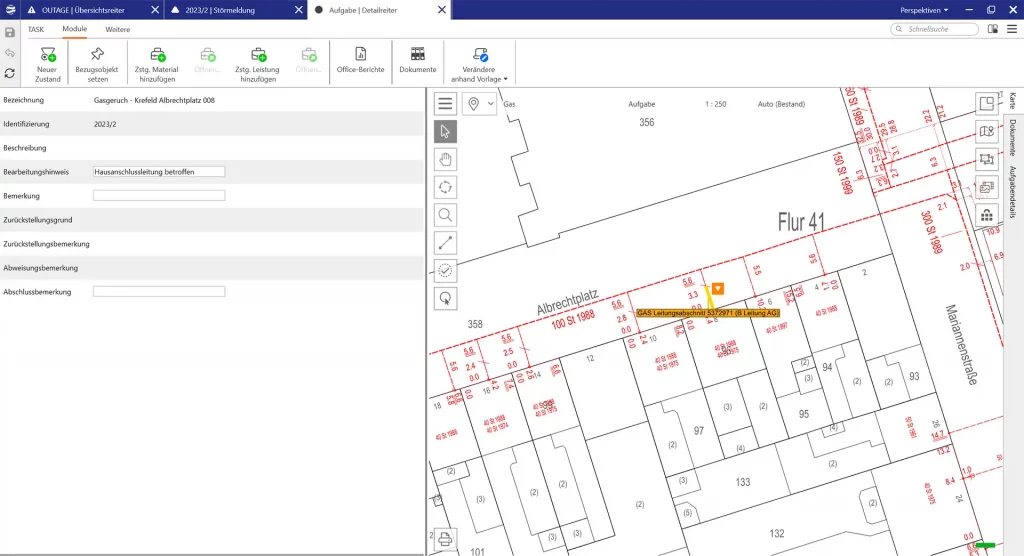Toggle the dashed-circle checkmark selection tool
Screen dimensions: 1024x556
446,270
